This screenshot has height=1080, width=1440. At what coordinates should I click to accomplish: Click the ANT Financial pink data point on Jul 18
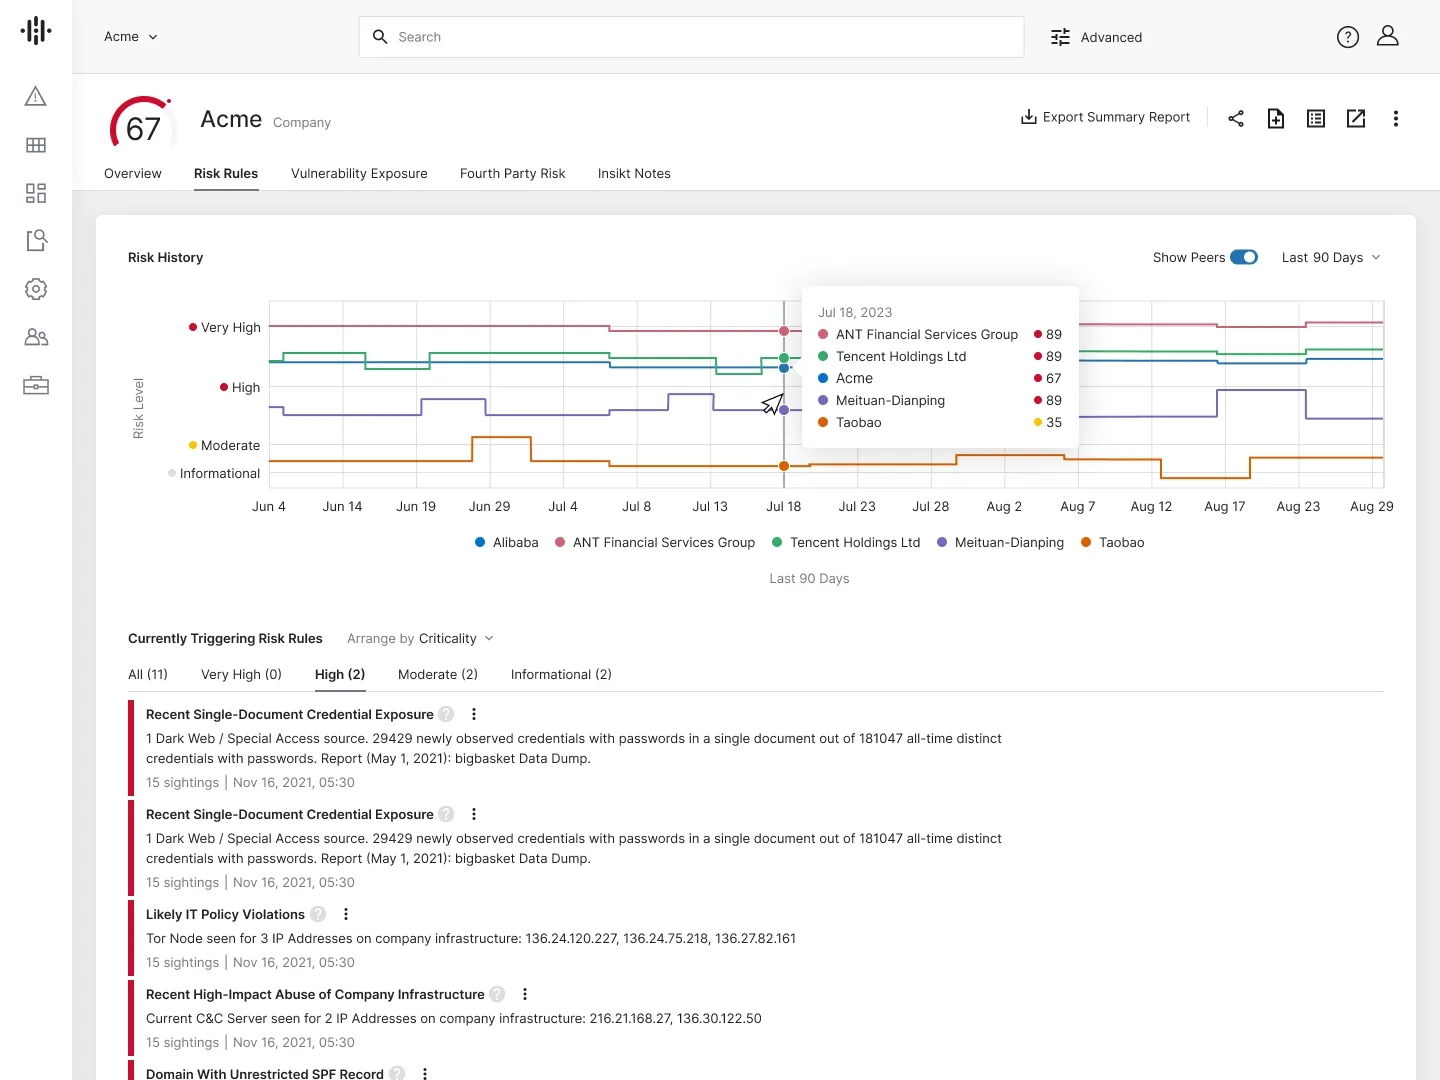pos(784,331)
